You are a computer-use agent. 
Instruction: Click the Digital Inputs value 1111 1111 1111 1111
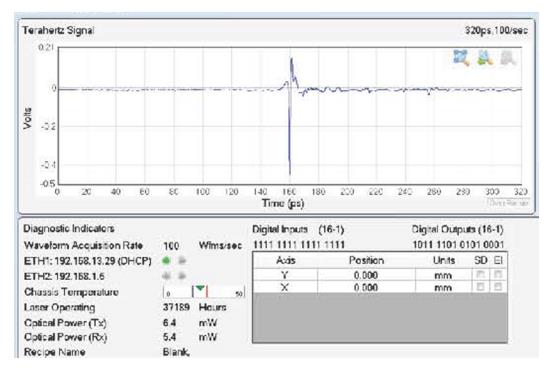(299, 245)
